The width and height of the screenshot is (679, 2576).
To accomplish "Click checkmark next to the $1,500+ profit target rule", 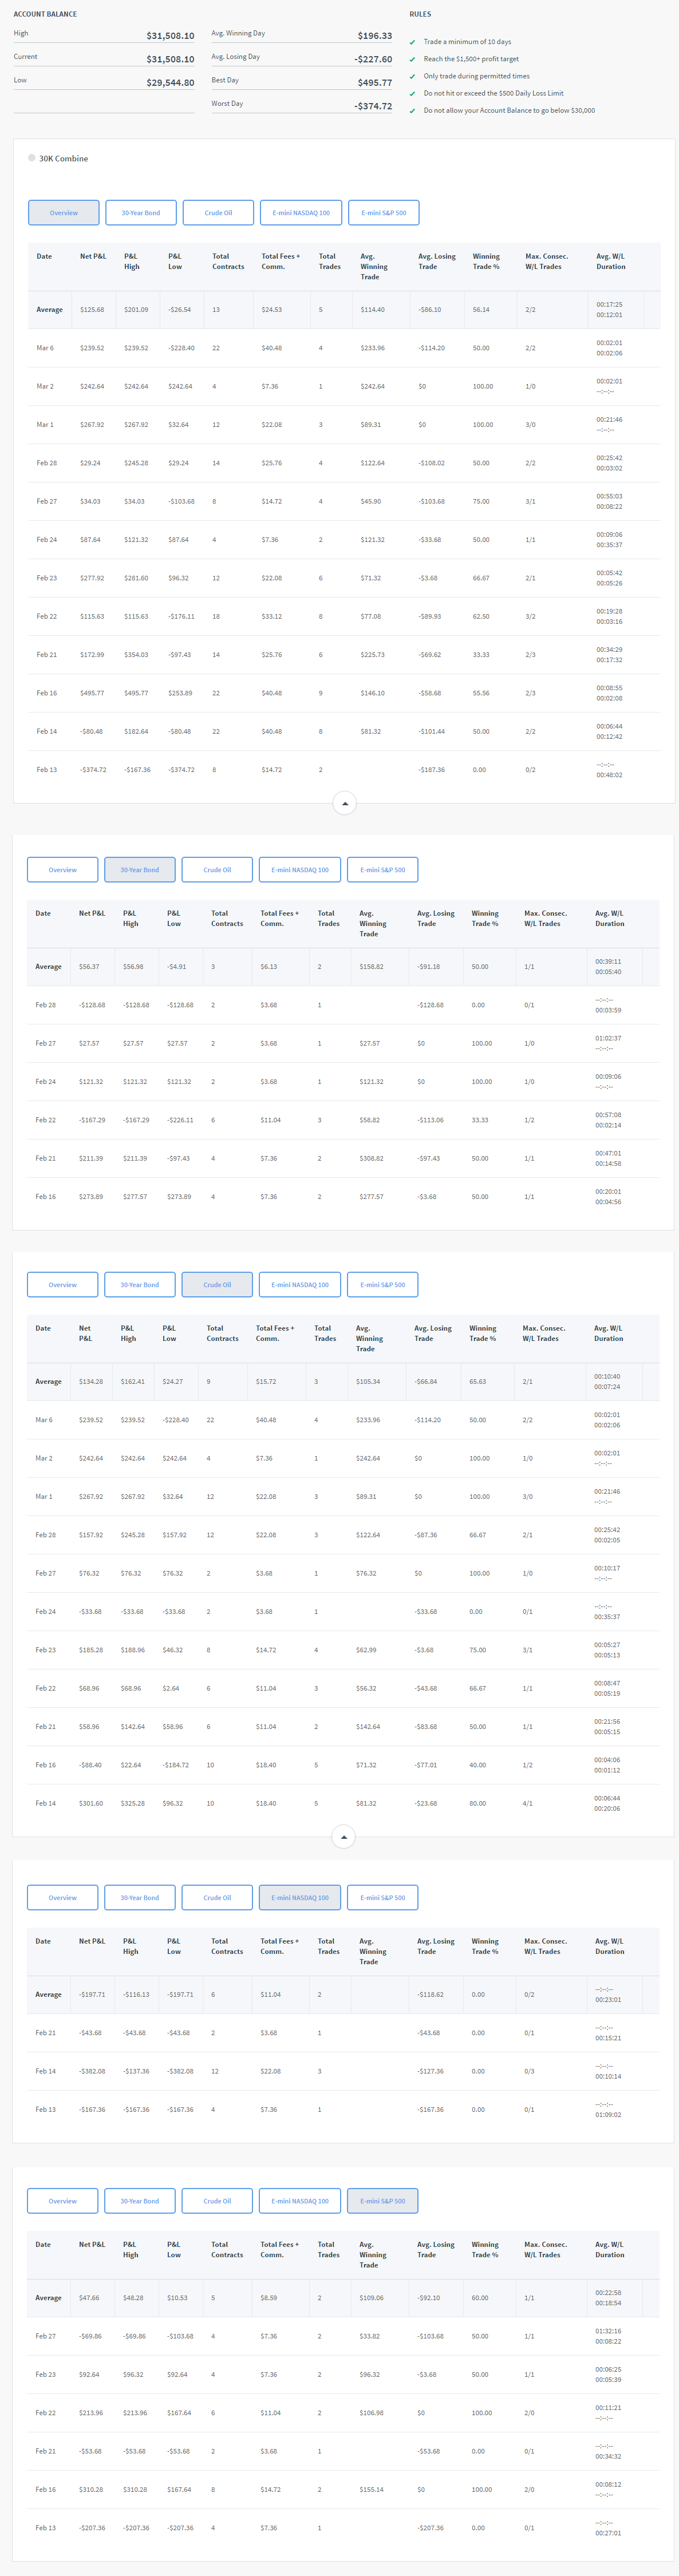I will tap(412, 59).
